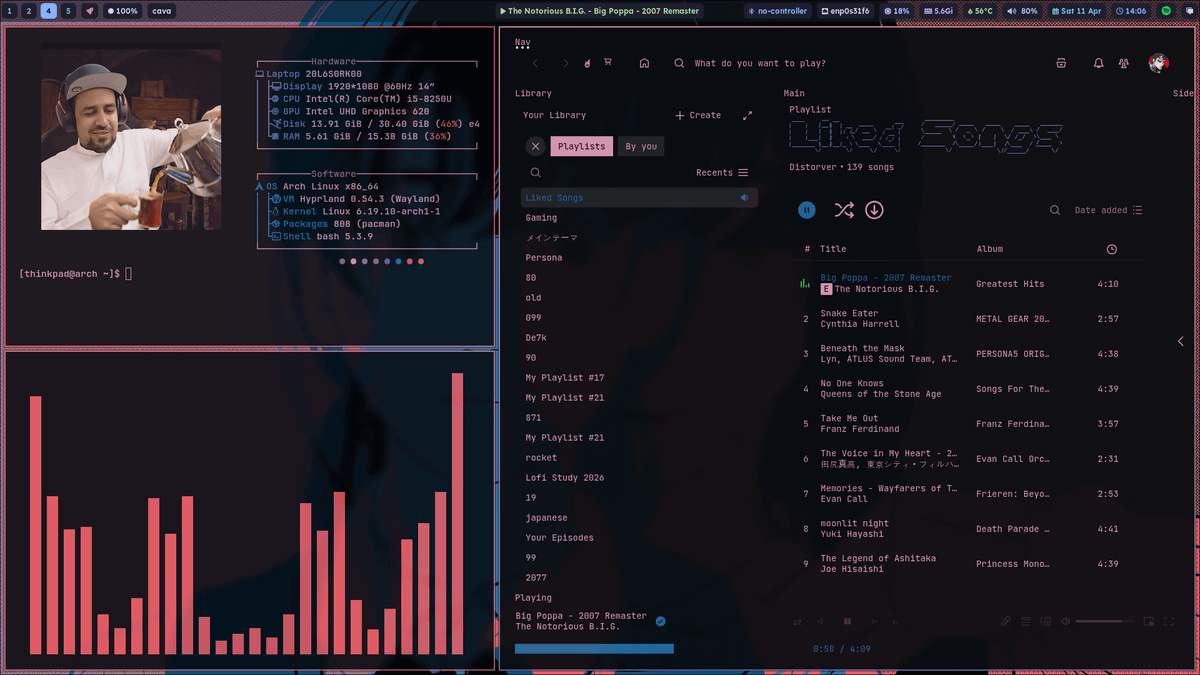Click the Create playlist button

tap(697, 115)
